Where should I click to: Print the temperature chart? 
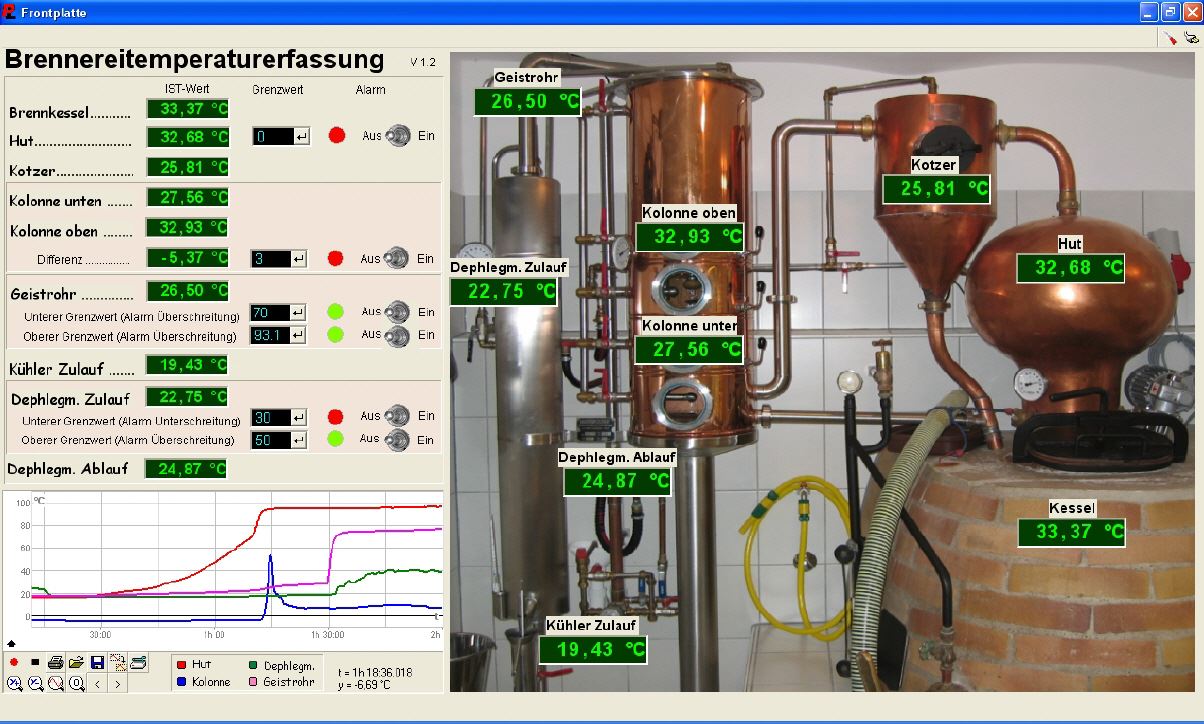click(x=56, y=662)
